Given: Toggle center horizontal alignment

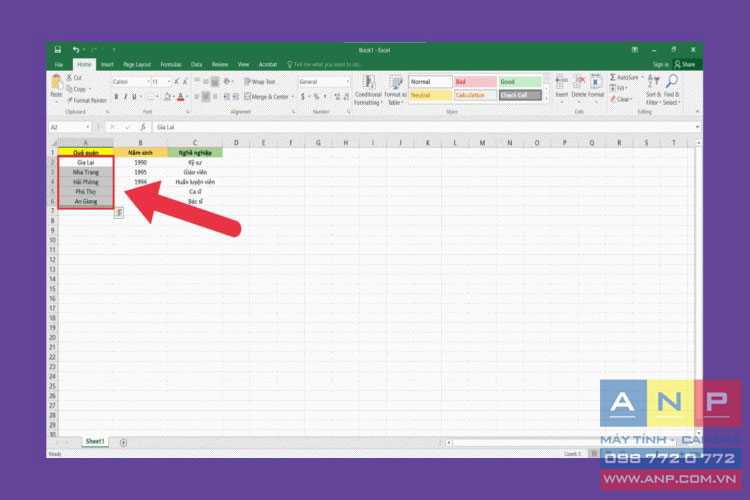Looking at the screenshot, I should click(206, 97).
